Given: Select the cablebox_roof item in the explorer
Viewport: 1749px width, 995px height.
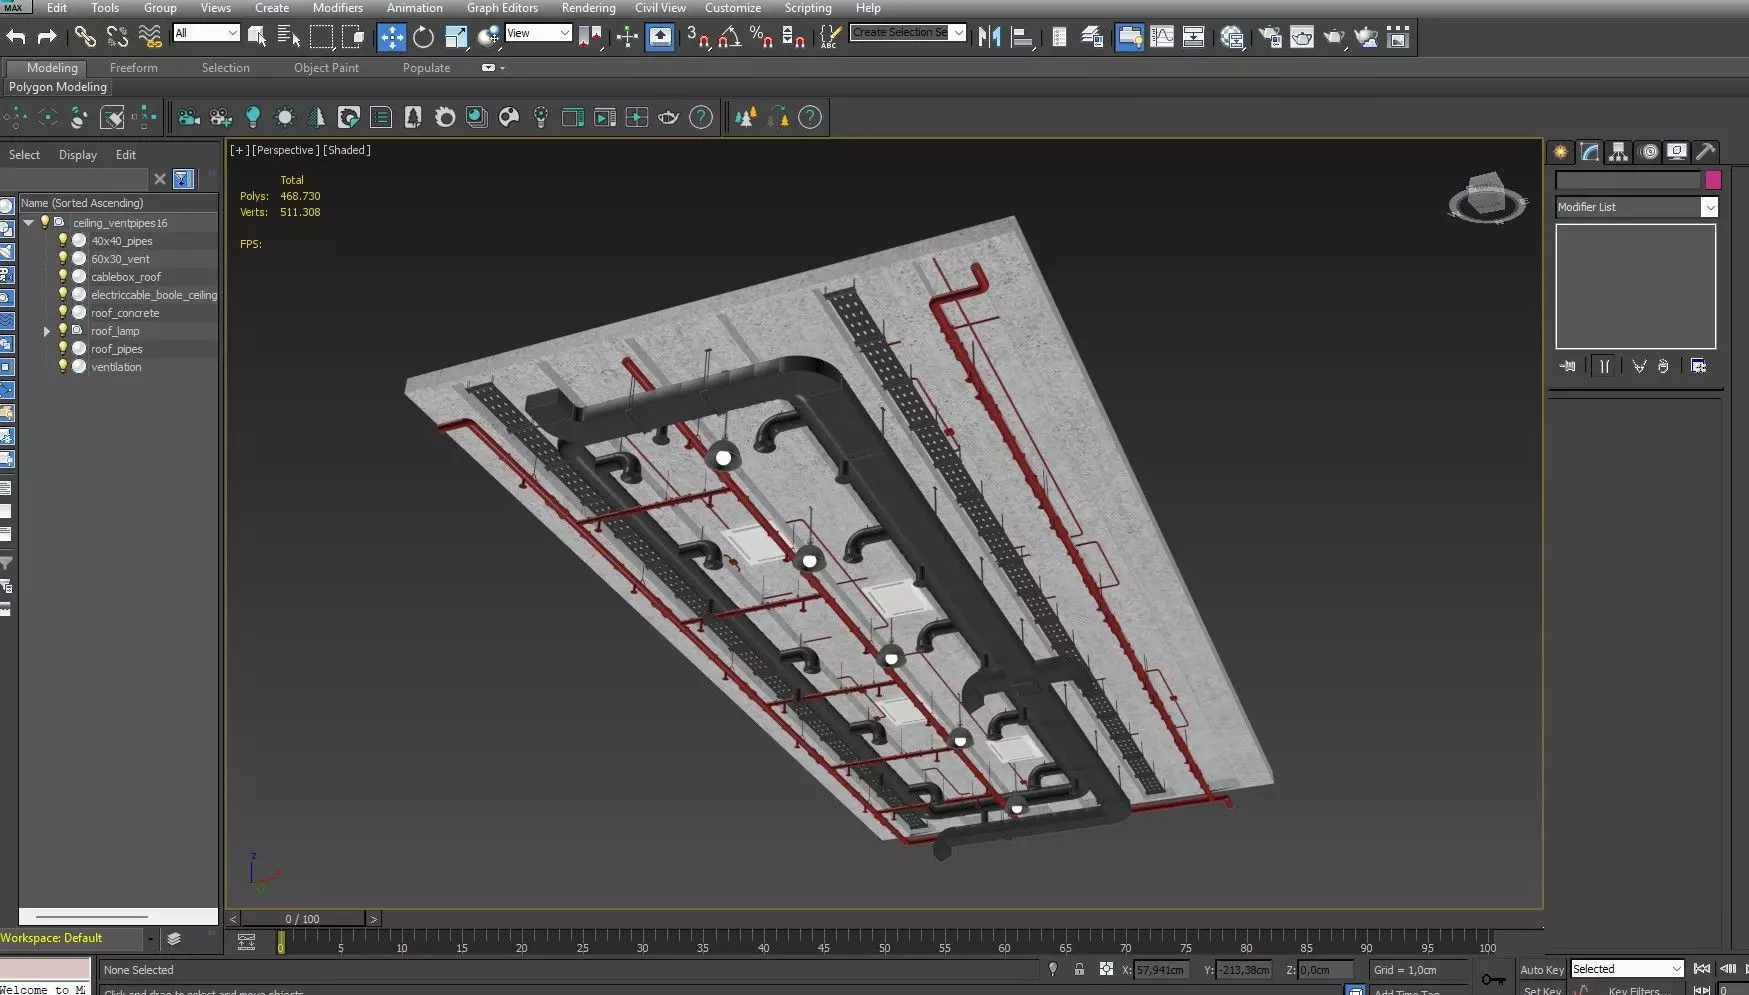Looking at the screenshot, I should 126,277.
